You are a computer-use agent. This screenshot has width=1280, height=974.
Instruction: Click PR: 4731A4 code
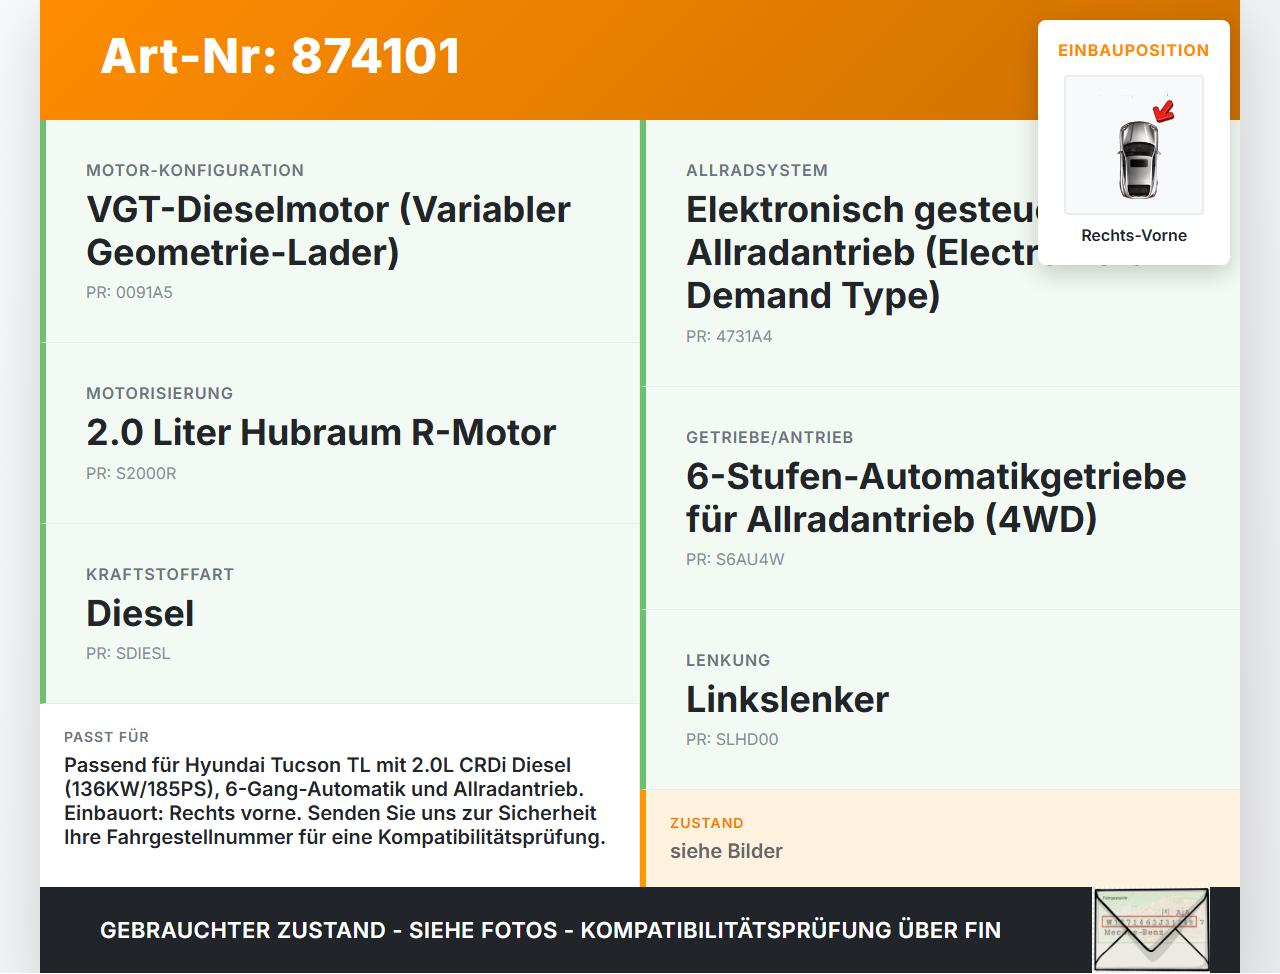click(x=729, y=336)
